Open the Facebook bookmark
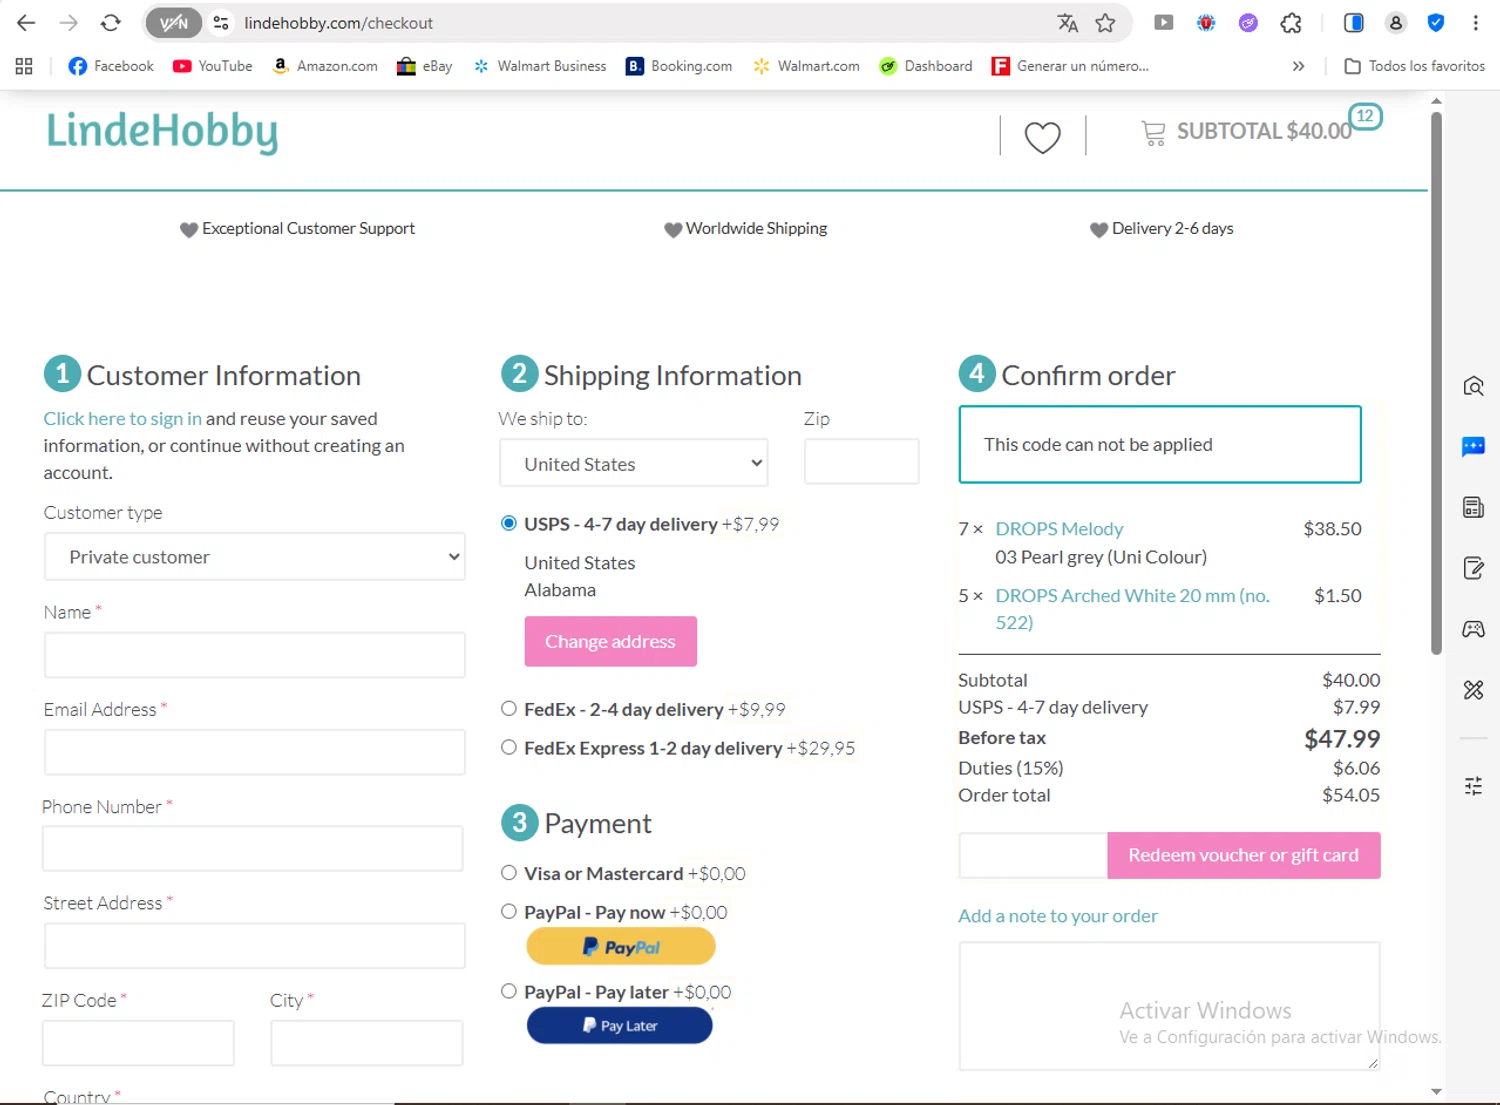The image size is (1500, 1105). pyautogui.click(x=111, y=66)
